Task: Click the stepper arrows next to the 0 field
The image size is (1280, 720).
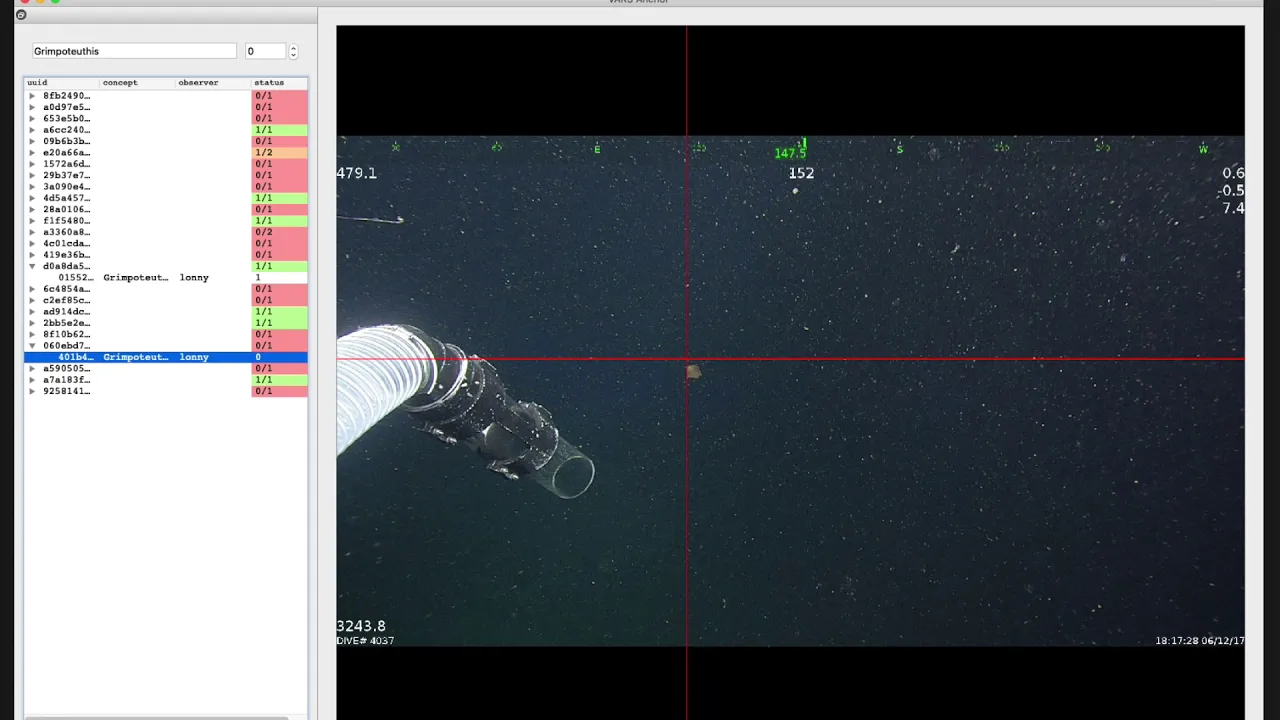Action: 293,51
